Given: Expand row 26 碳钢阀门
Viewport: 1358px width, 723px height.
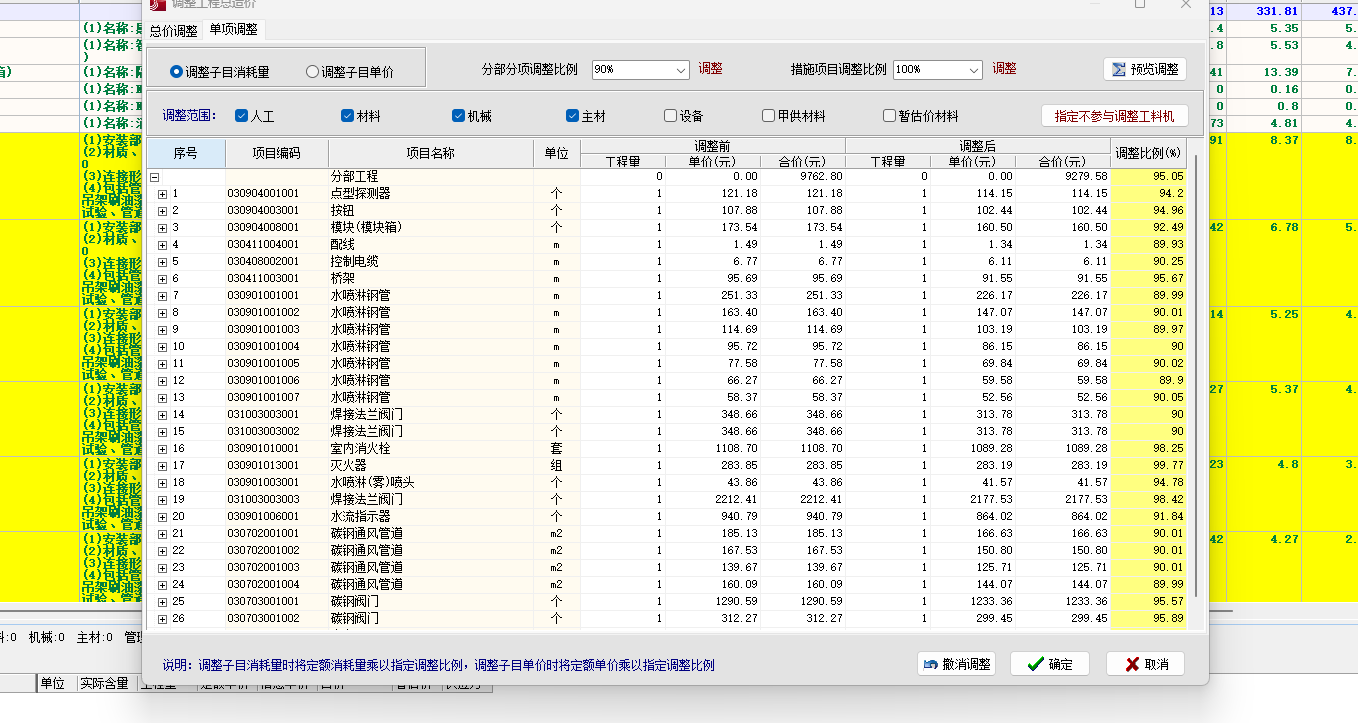Looking at the screenshot, I should pos(163,619).
